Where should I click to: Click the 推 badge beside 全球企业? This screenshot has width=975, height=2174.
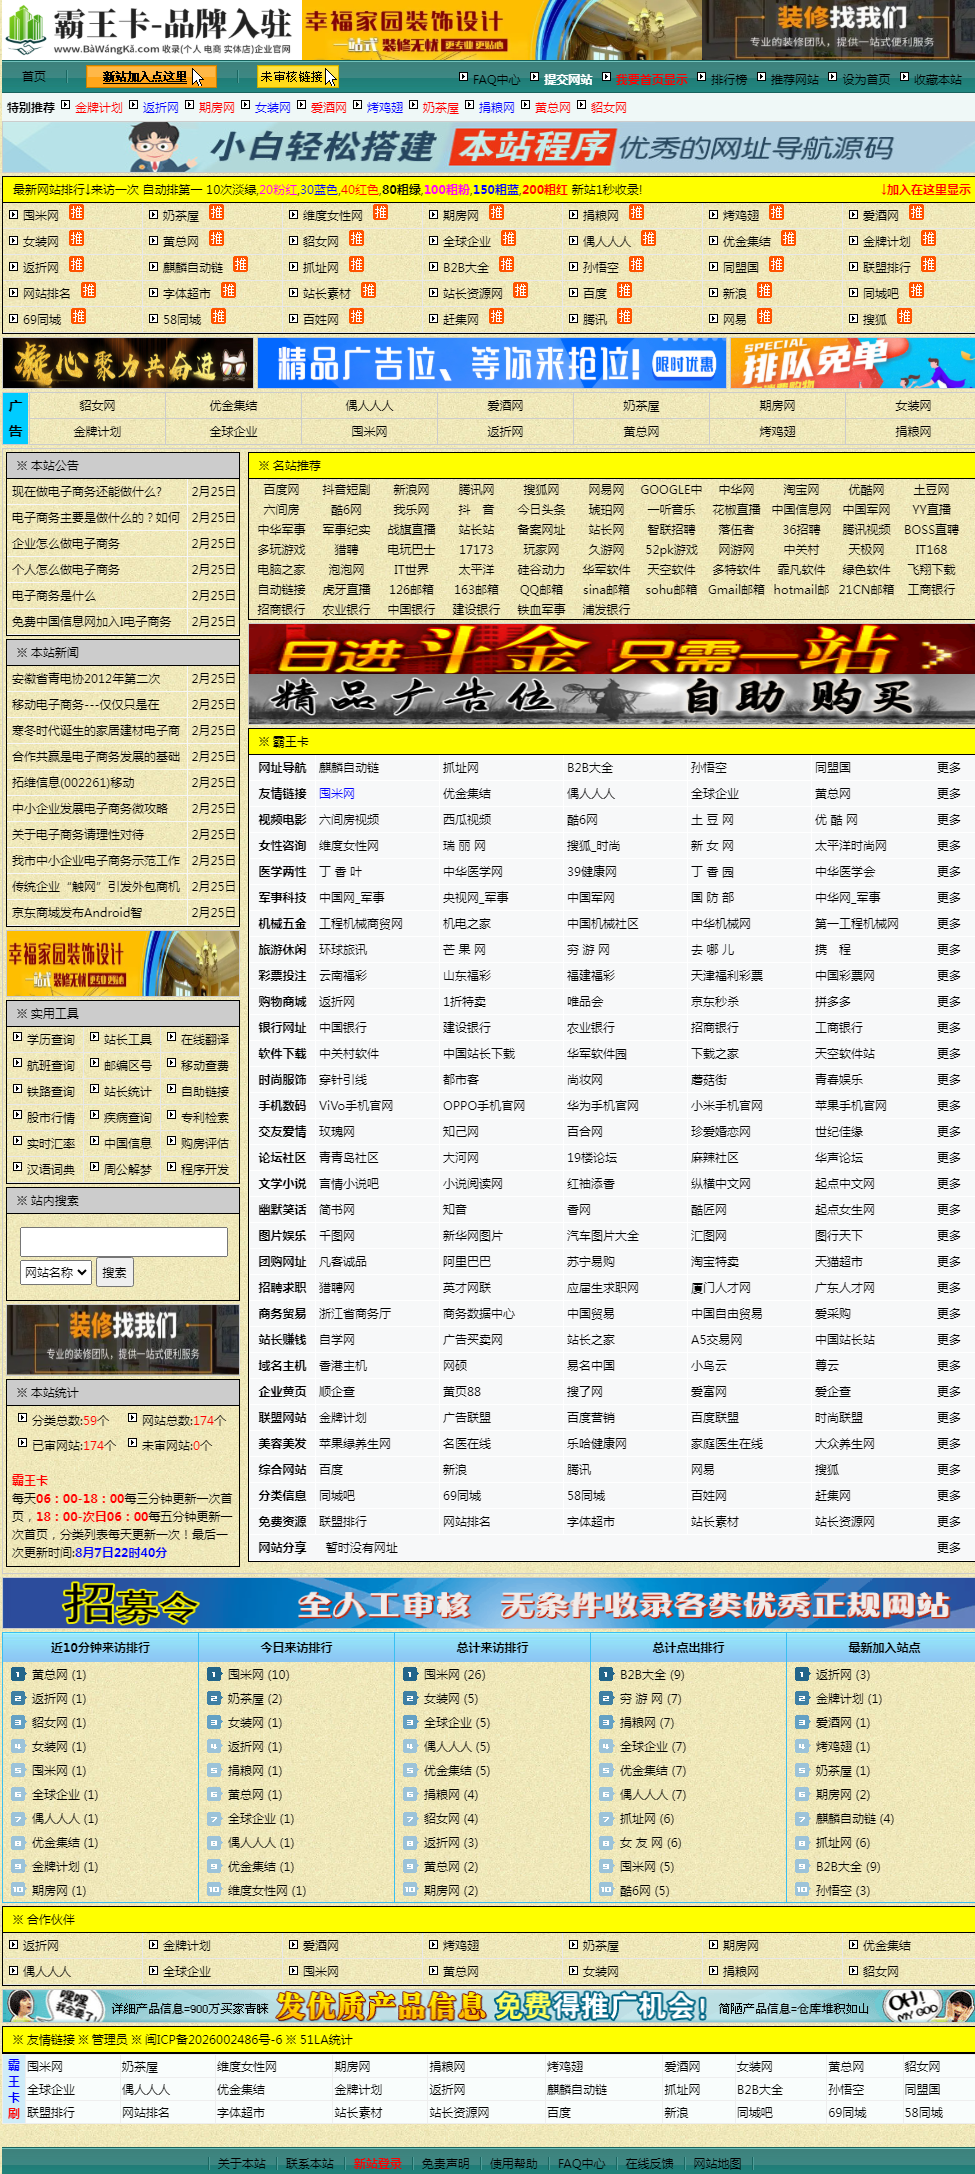tap(509, 239)
